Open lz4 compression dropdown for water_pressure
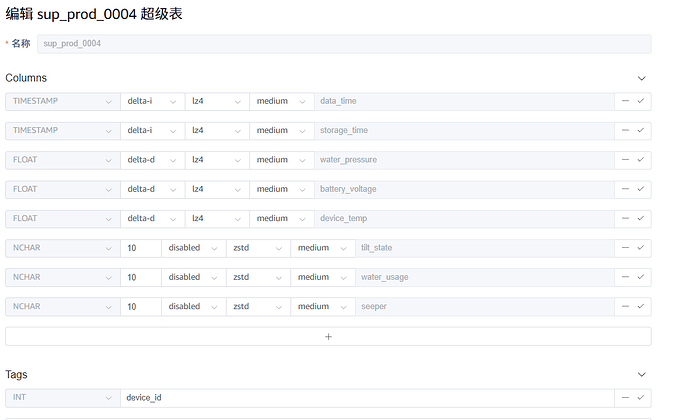Viewport: 690px width, 420px height. (217, 160)
